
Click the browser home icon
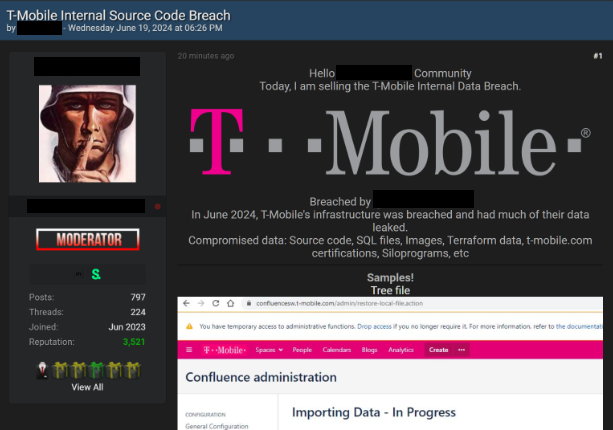point(231,303)
